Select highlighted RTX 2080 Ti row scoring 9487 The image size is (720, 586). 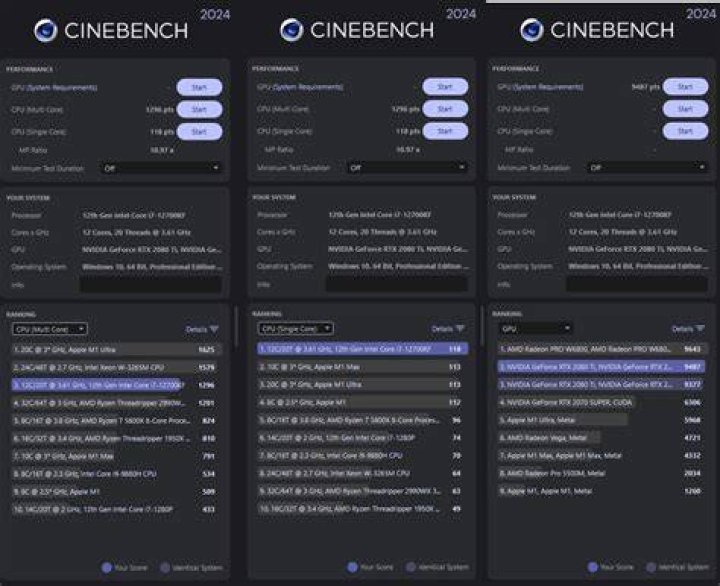[602, 367]
